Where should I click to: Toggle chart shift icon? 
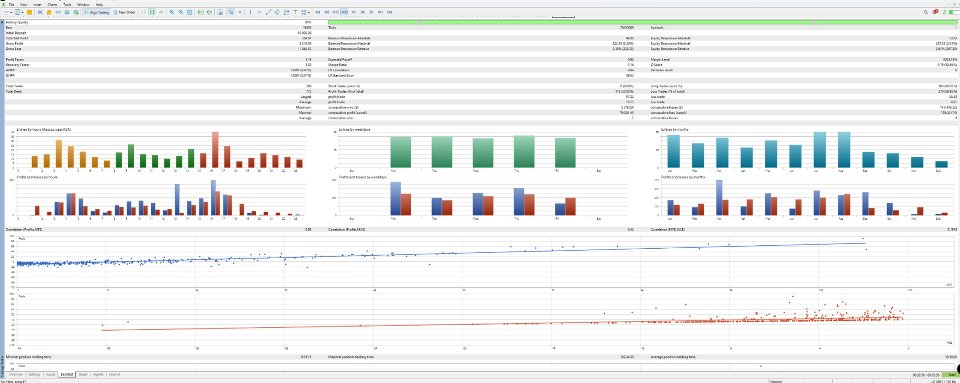pos(209,12)
